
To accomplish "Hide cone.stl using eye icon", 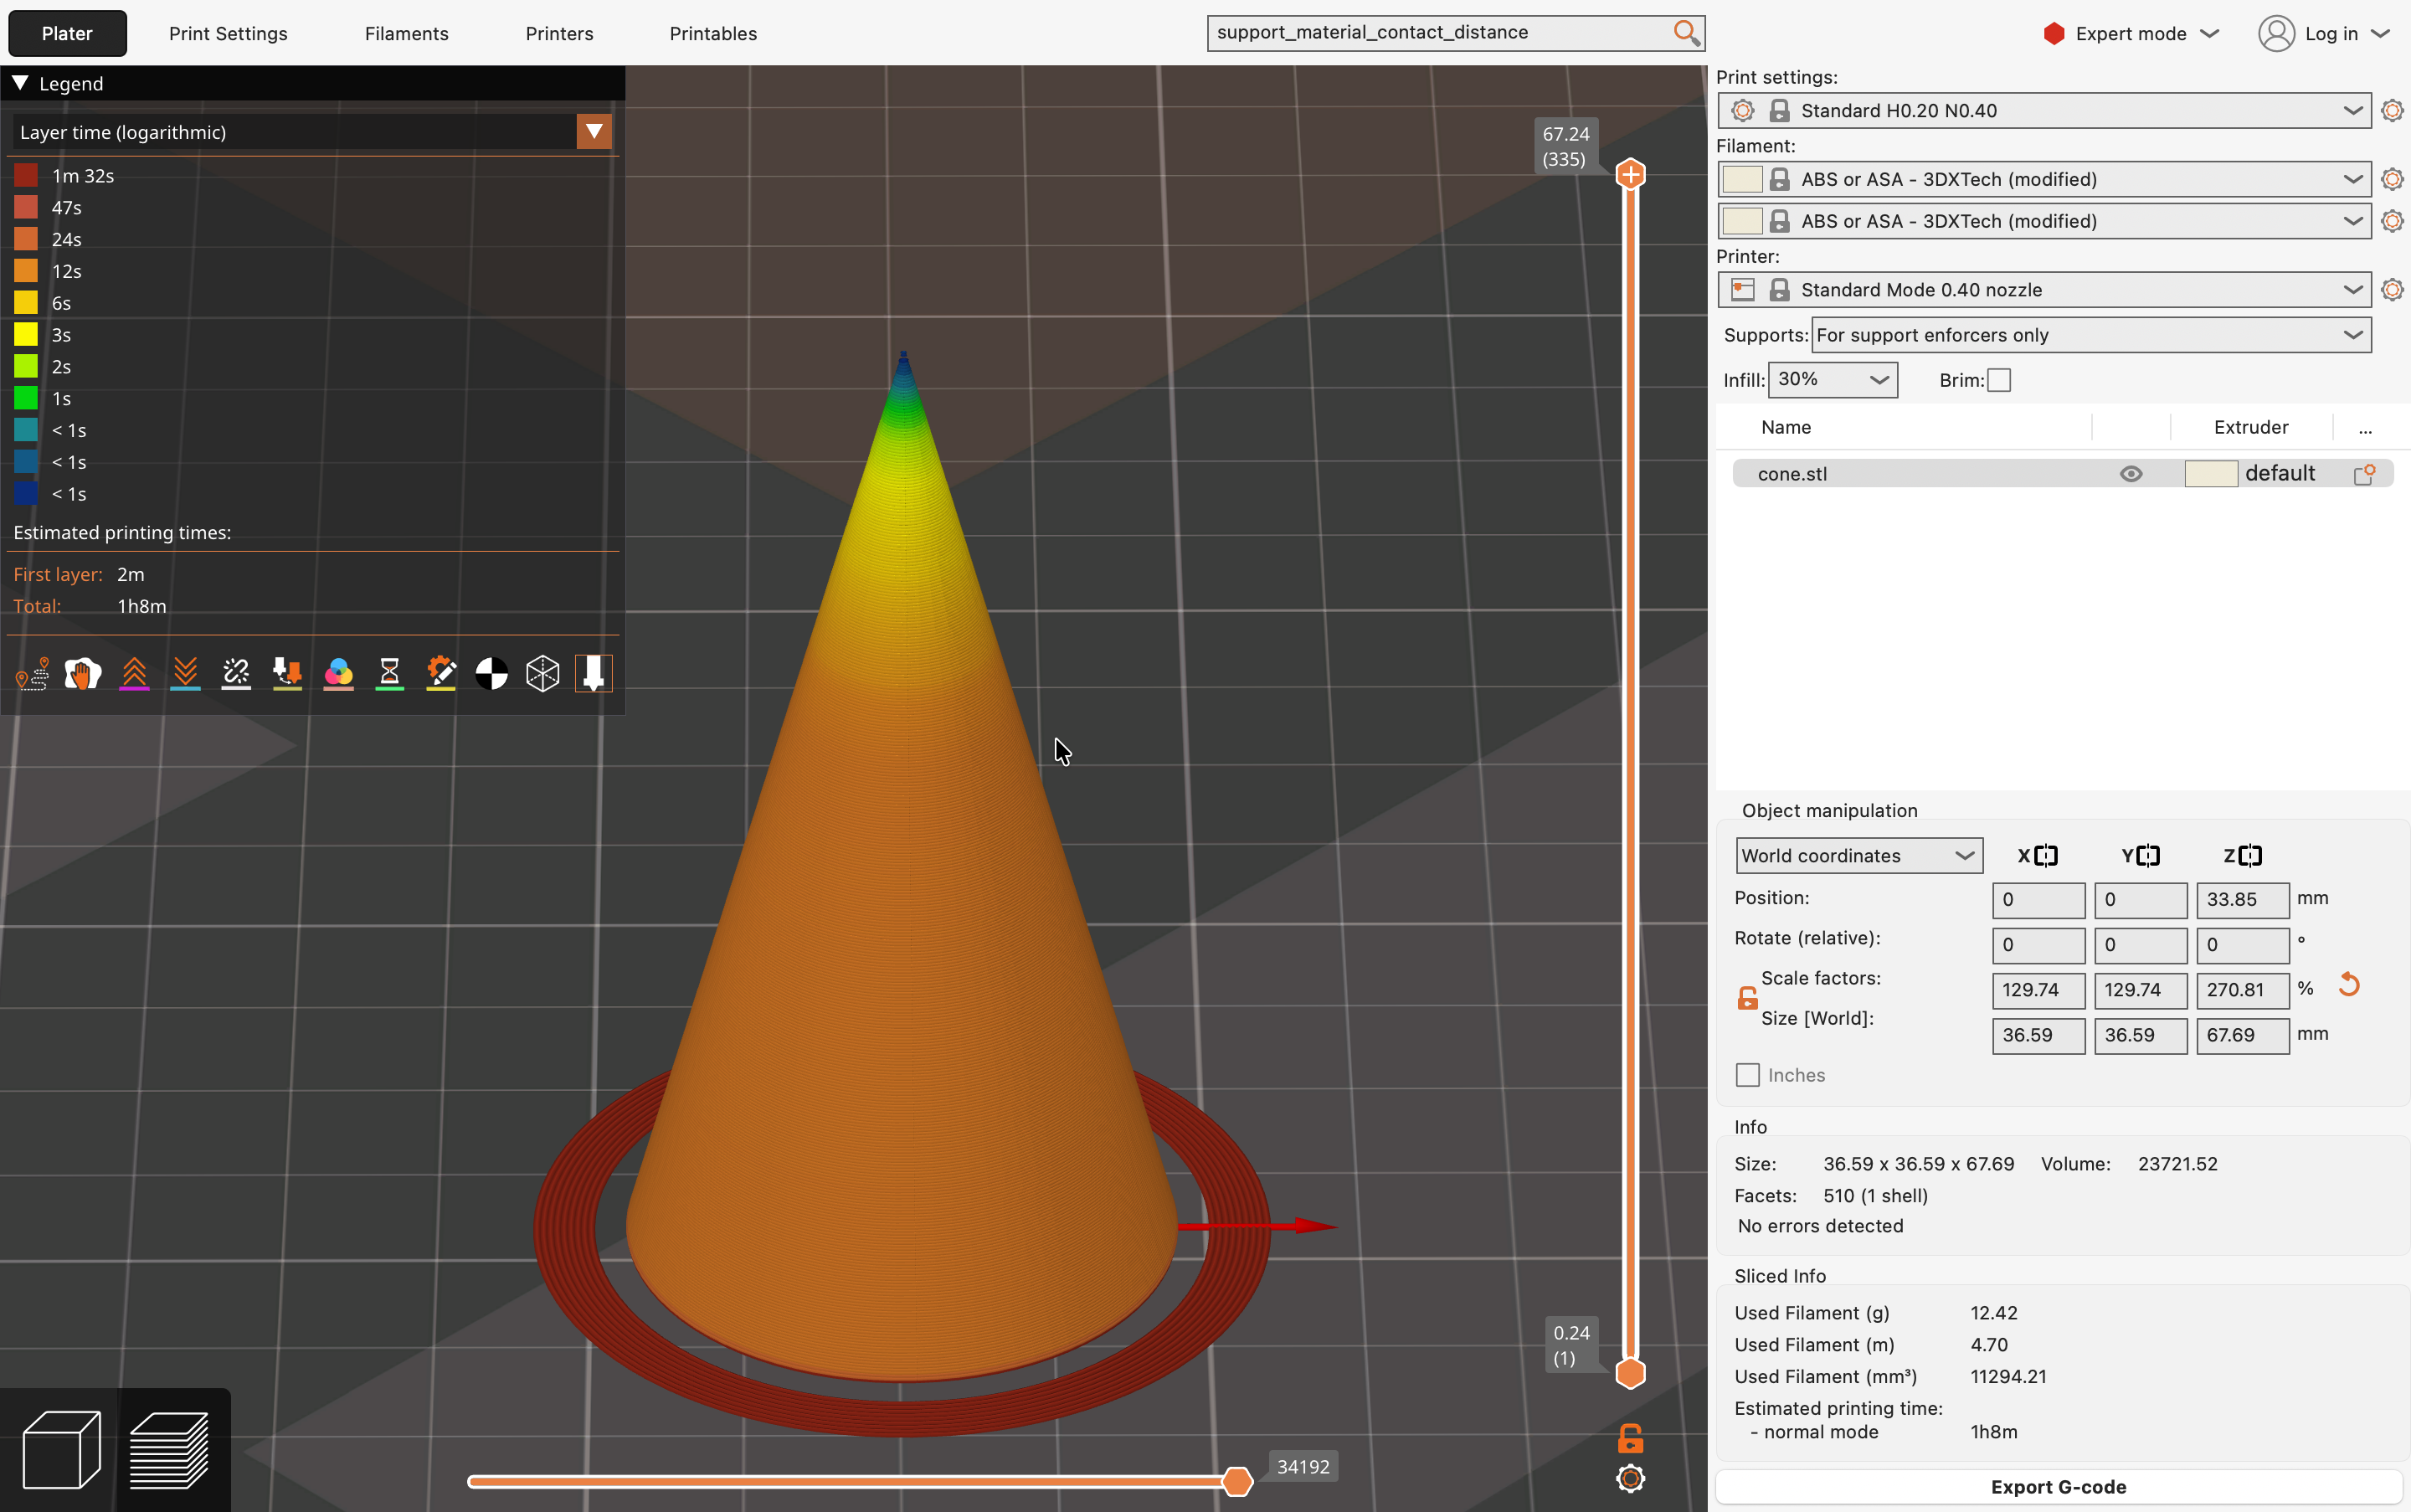I will click(x=2131, y=474).
